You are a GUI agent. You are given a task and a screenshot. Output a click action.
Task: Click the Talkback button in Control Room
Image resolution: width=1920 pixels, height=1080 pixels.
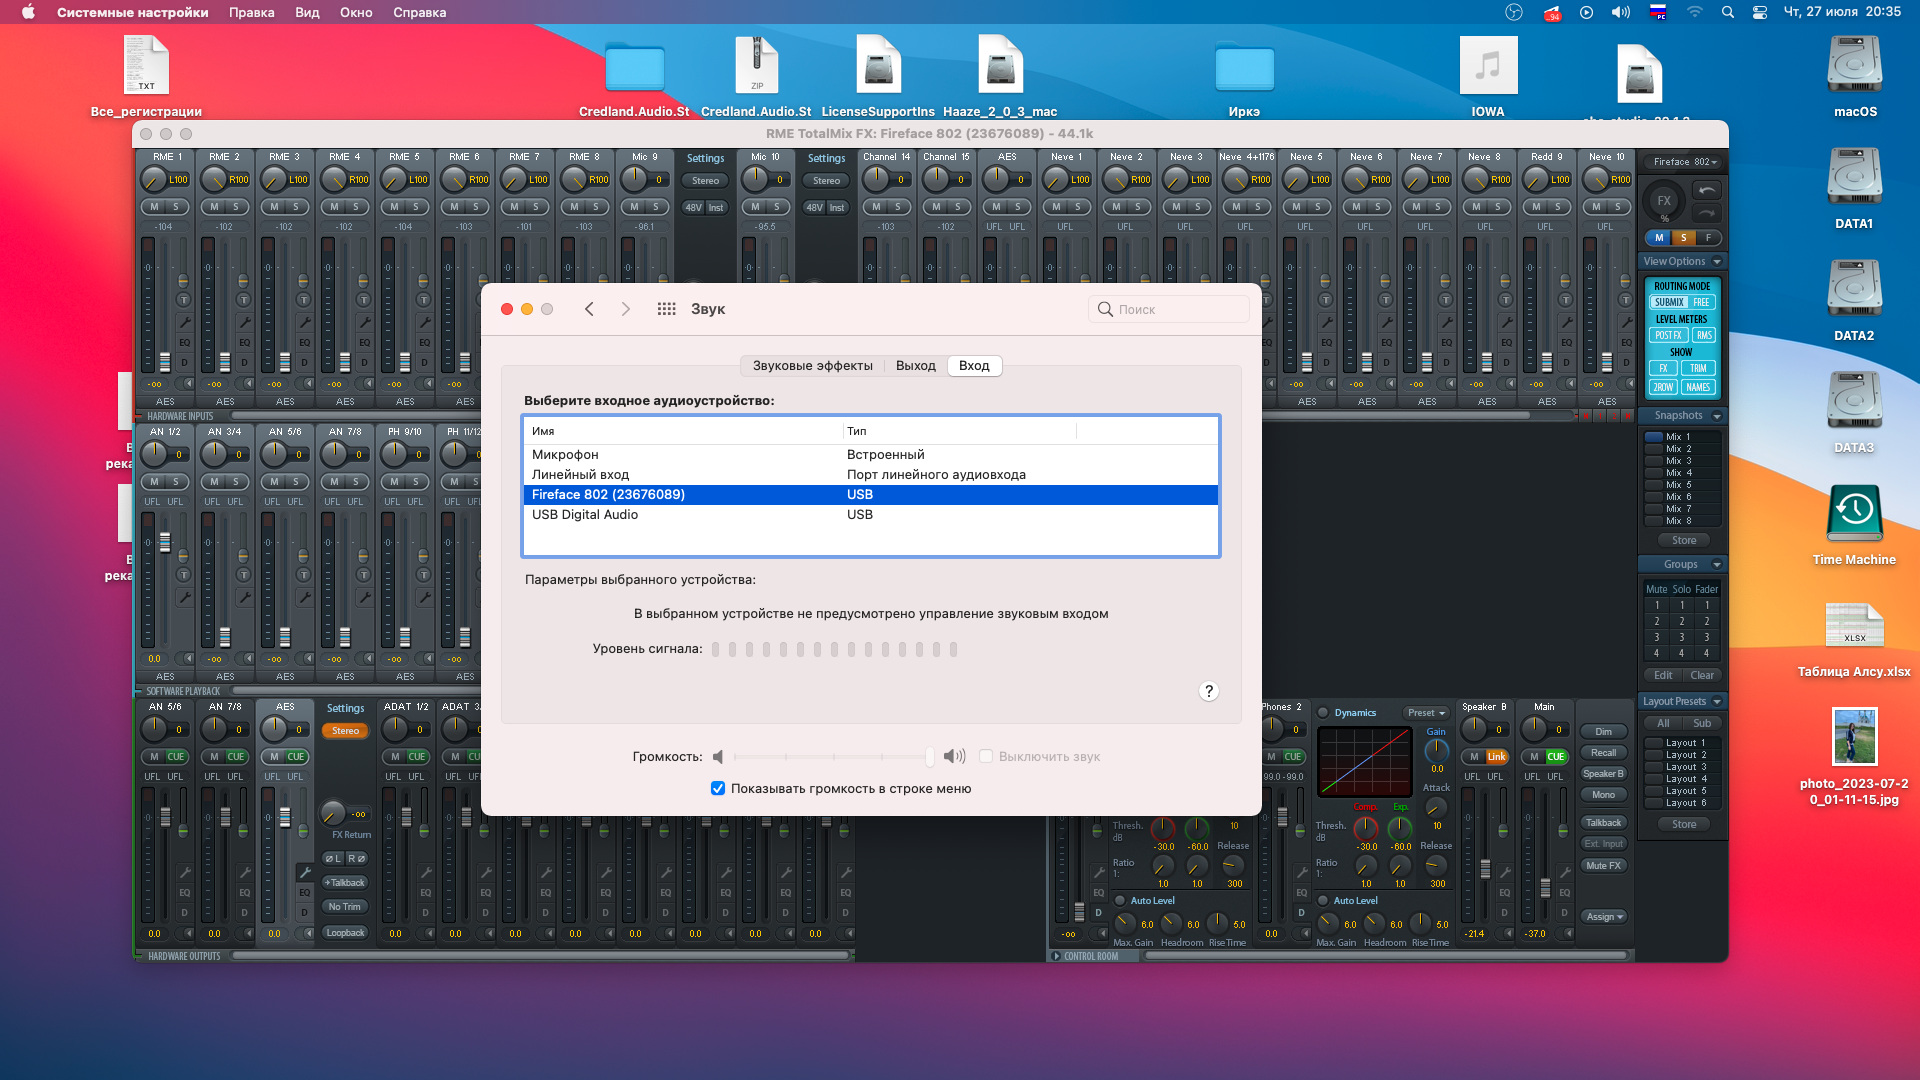pos(1604,823)
